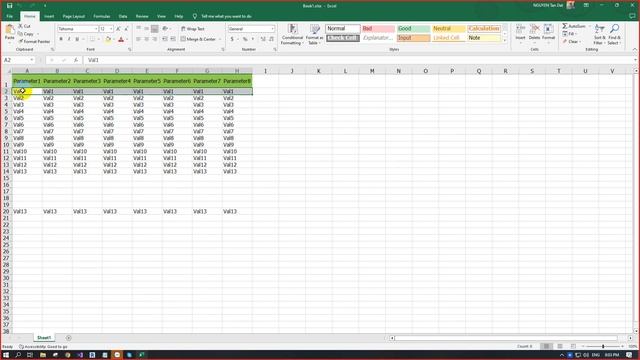Open Conditional Formatting

pyautogui.click(x=292, y=34)
